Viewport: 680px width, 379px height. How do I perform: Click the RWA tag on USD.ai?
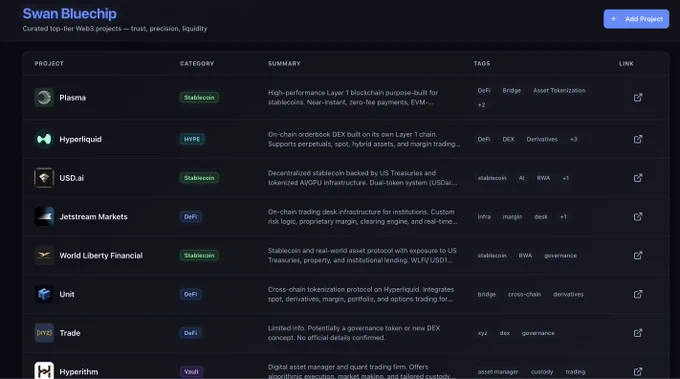[x=543, y=178]
